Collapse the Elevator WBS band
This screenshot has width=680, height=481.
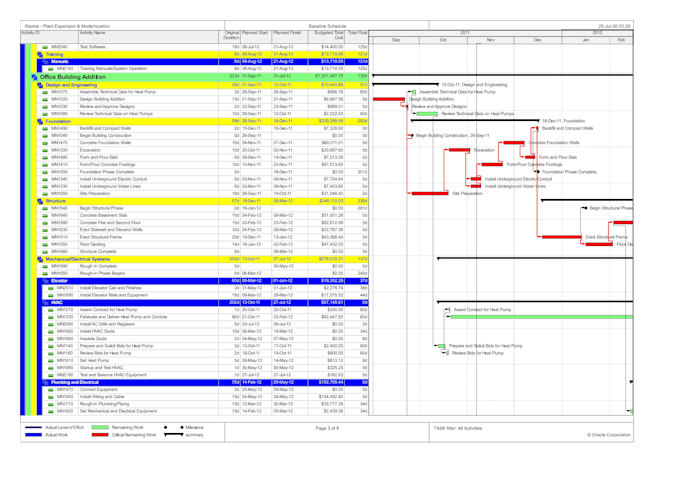(46, 281)
